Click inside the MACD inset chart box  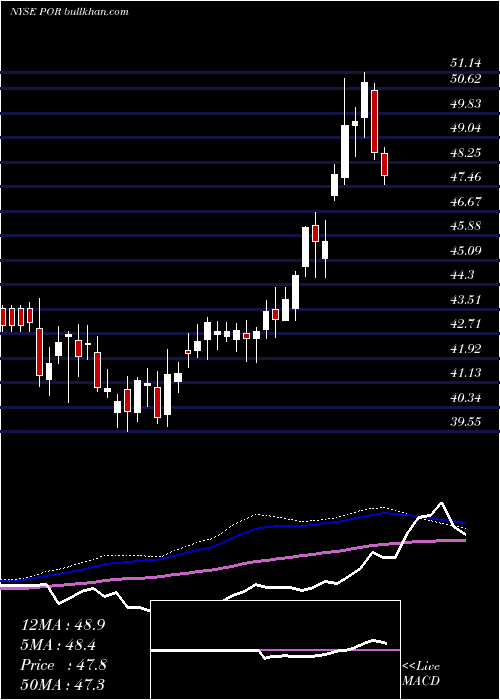pos(275,650)
